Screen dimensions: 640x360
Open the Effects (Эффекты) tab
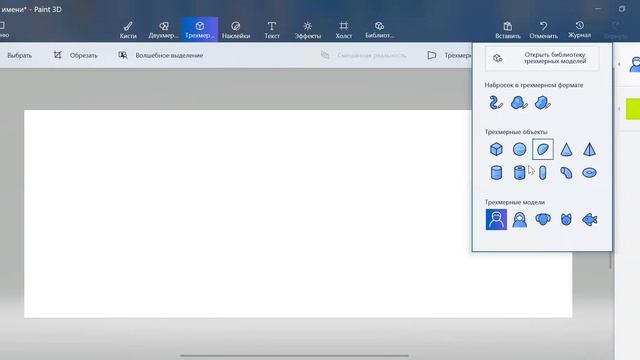[308, 30]
